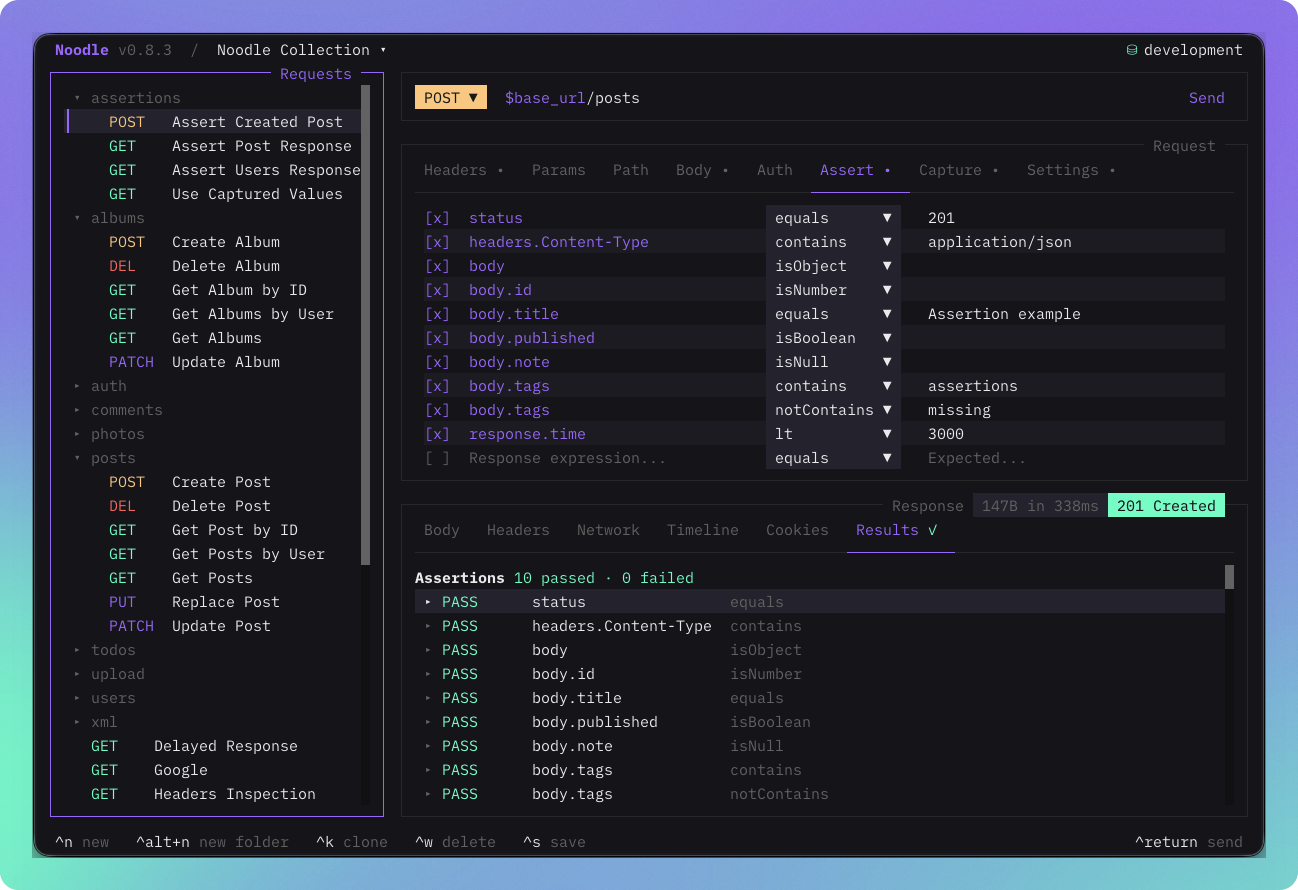Collapse the albums folder arrow
The width and height of the screenshot is (1298, 890).
click(x=77, y=218)
